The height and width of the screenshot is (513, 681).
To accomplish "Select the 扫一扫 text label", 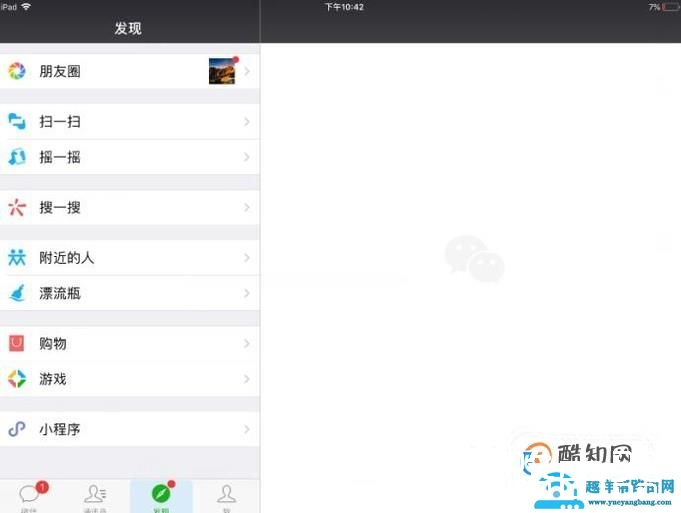I will pyautogui.click(x=60, y=122).
